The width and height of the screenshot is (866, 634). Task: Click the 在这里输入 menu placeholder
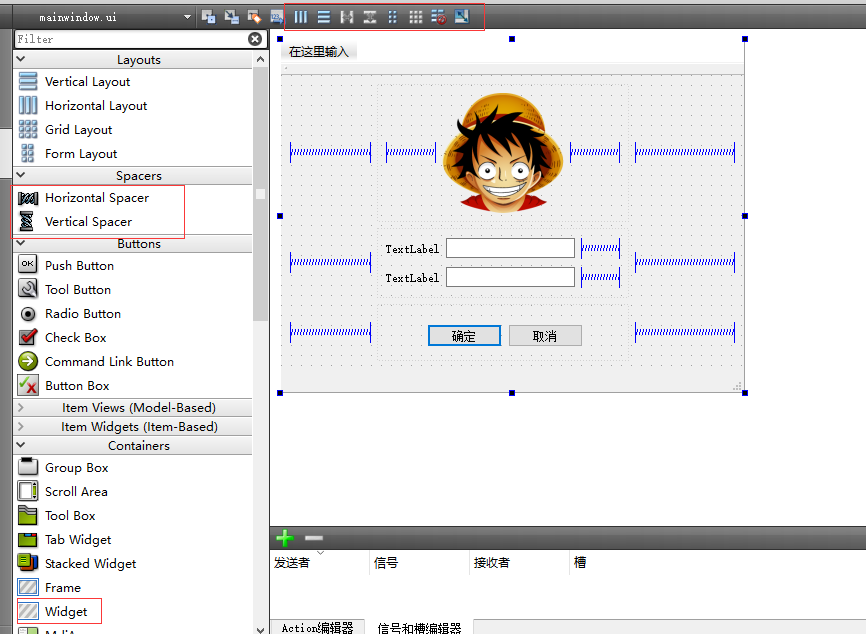coord(319,51)
